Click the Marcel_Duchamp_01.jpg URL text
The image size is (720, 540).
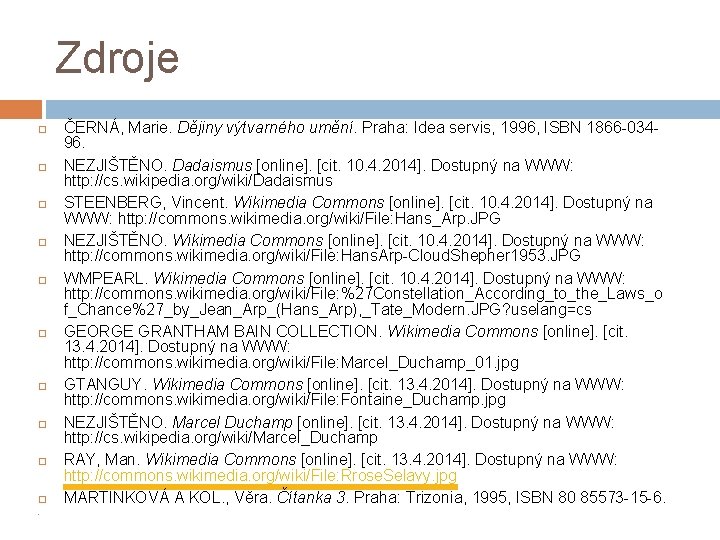click(x=291, y=363)
